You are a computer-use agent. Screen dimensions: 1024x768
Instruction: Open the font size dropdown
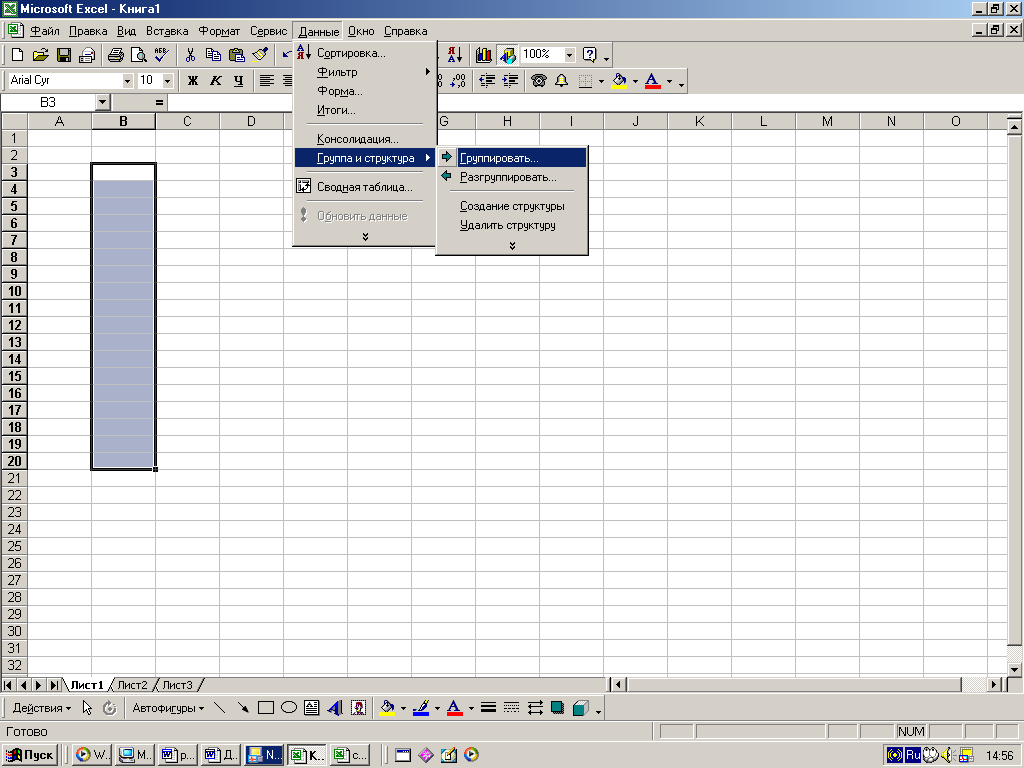coord(168,80)
